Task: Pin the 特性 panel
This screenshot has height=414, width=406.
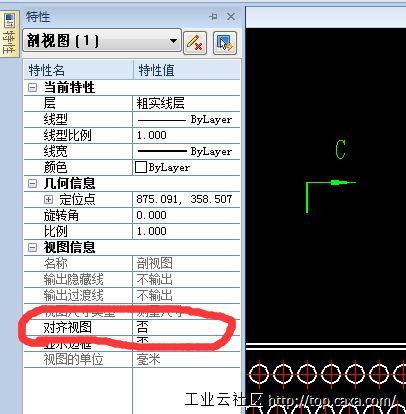Action: coord(213,16)
